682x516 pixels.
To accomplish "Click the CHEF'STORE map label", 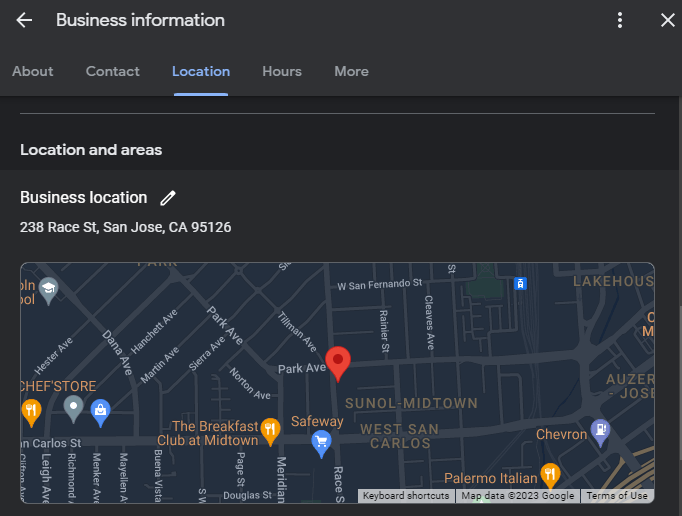I will 58,386.
